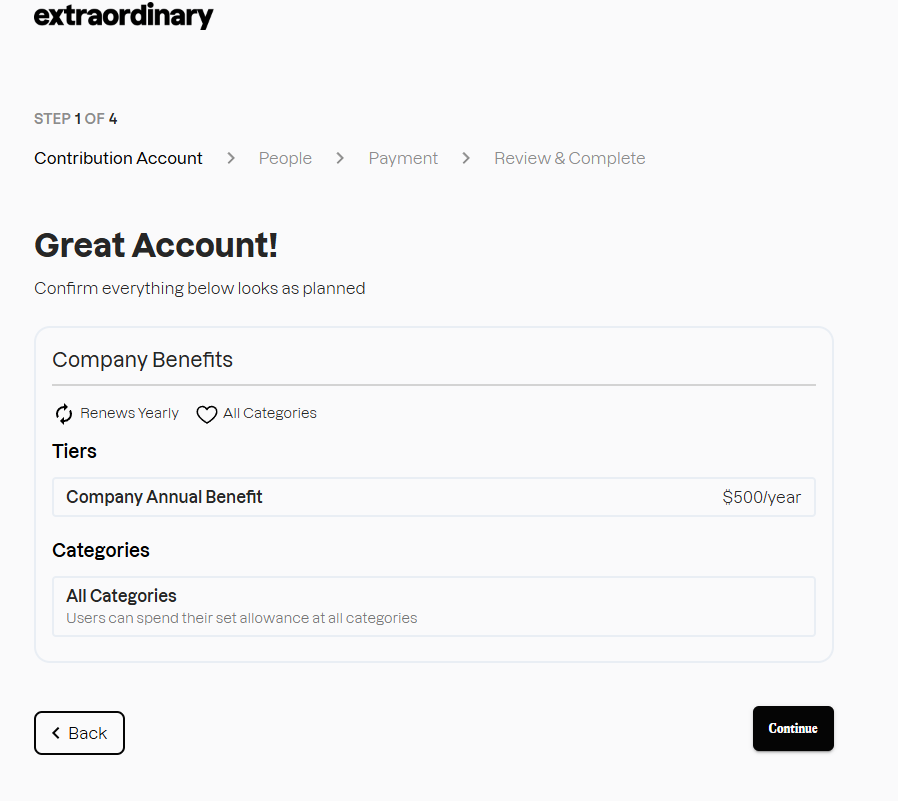Click the $500/year amount

761,497
